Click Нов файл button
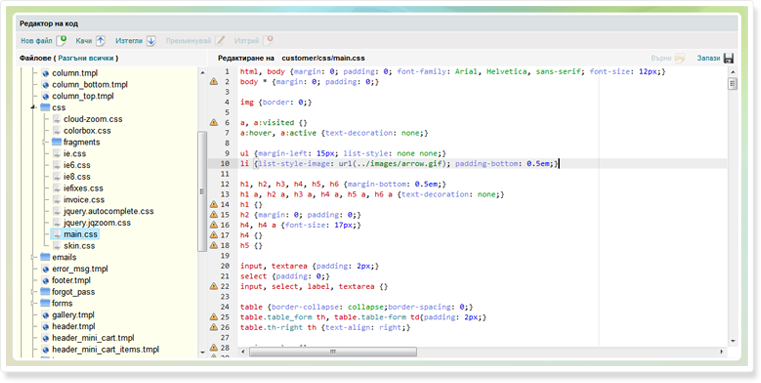Viewport: 761px width, 383px height. click(43, 41)
